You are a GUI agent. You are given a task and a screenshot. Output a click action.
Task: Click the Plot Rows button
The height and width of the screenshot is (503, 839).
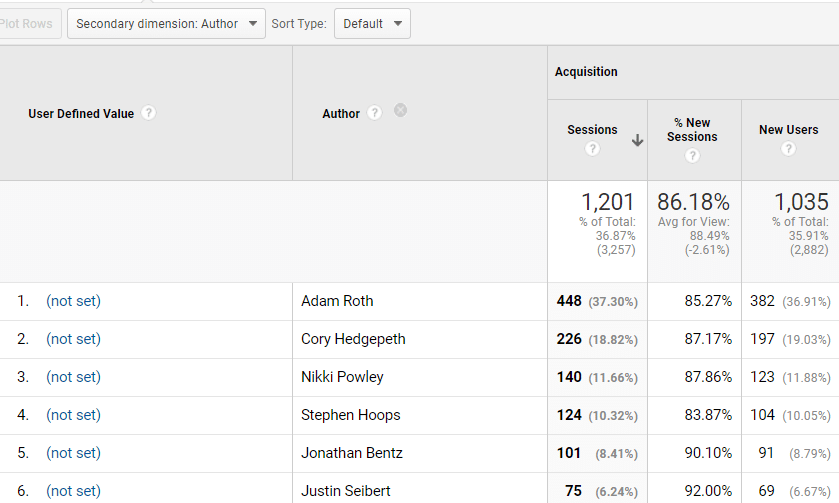(29, 24)
